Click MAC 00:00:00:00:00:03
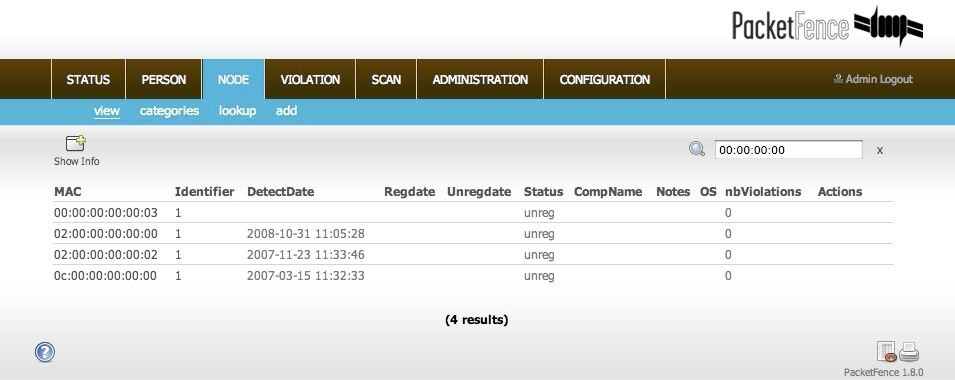The width and height of the screenshot is (955, 380). (106, 213)
